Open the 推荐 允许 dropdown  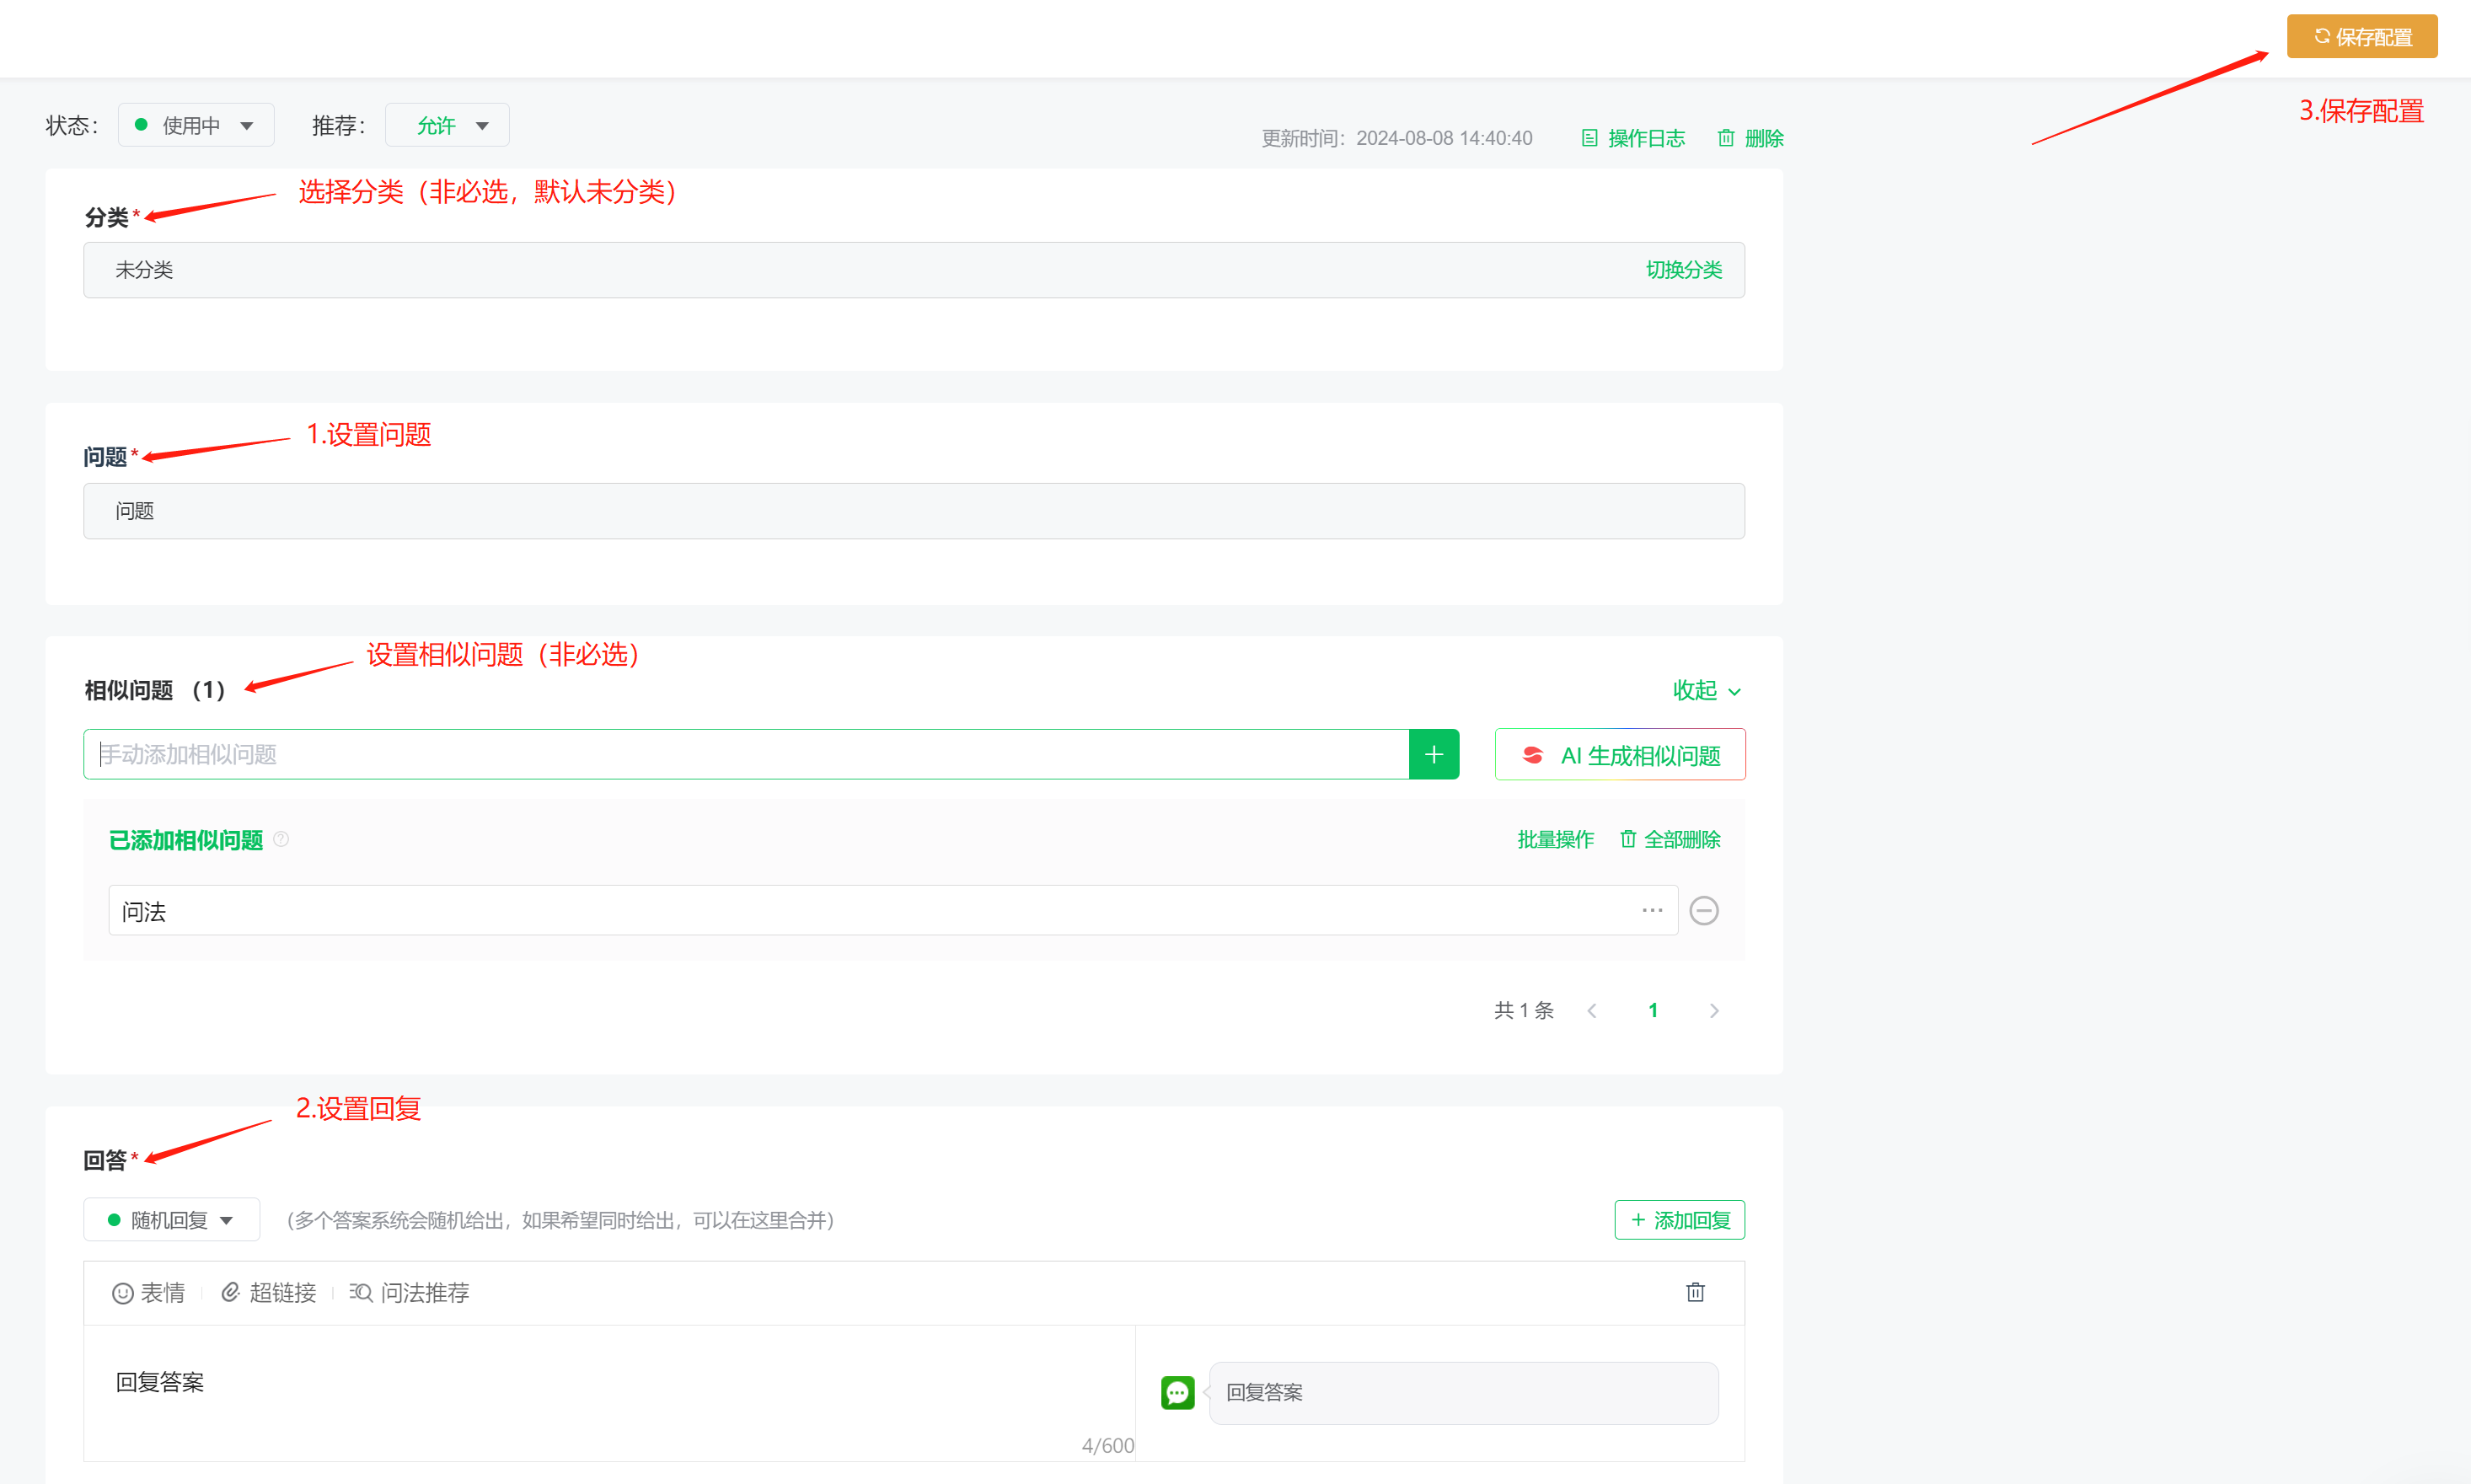[x=447, y=125]
